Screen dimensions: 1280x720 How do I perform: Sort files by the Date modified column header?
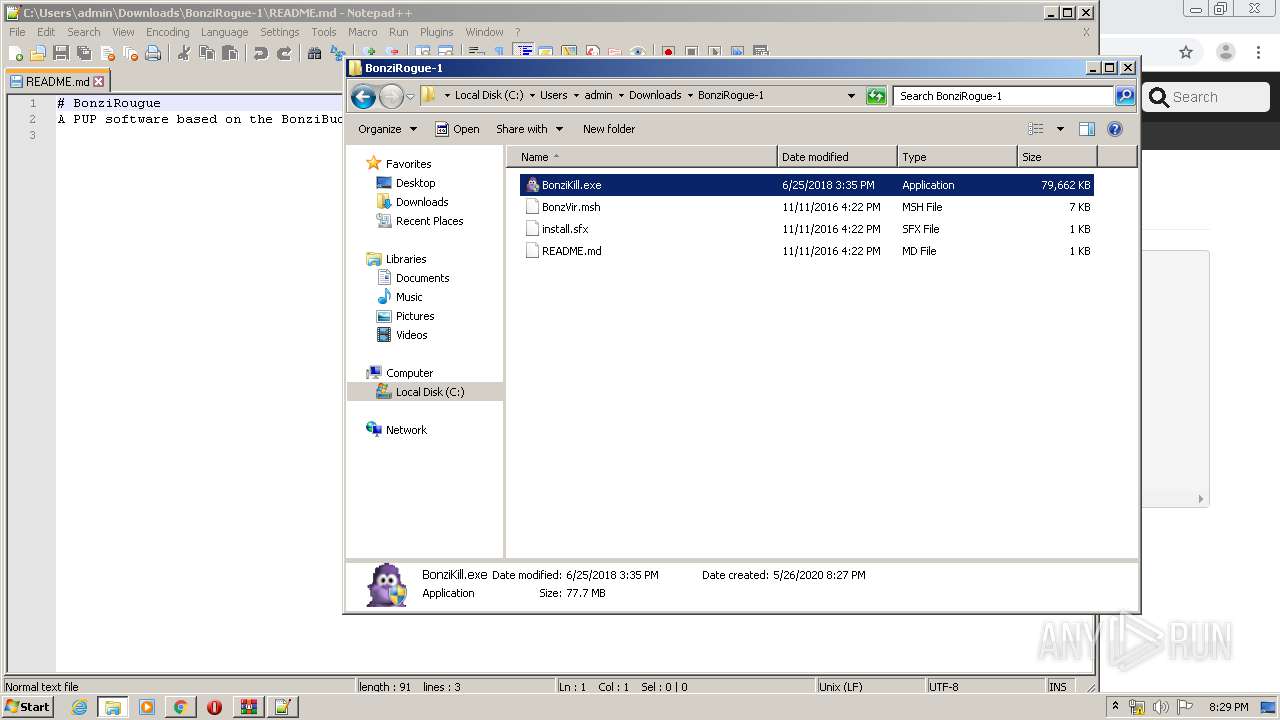pos(837,157)
